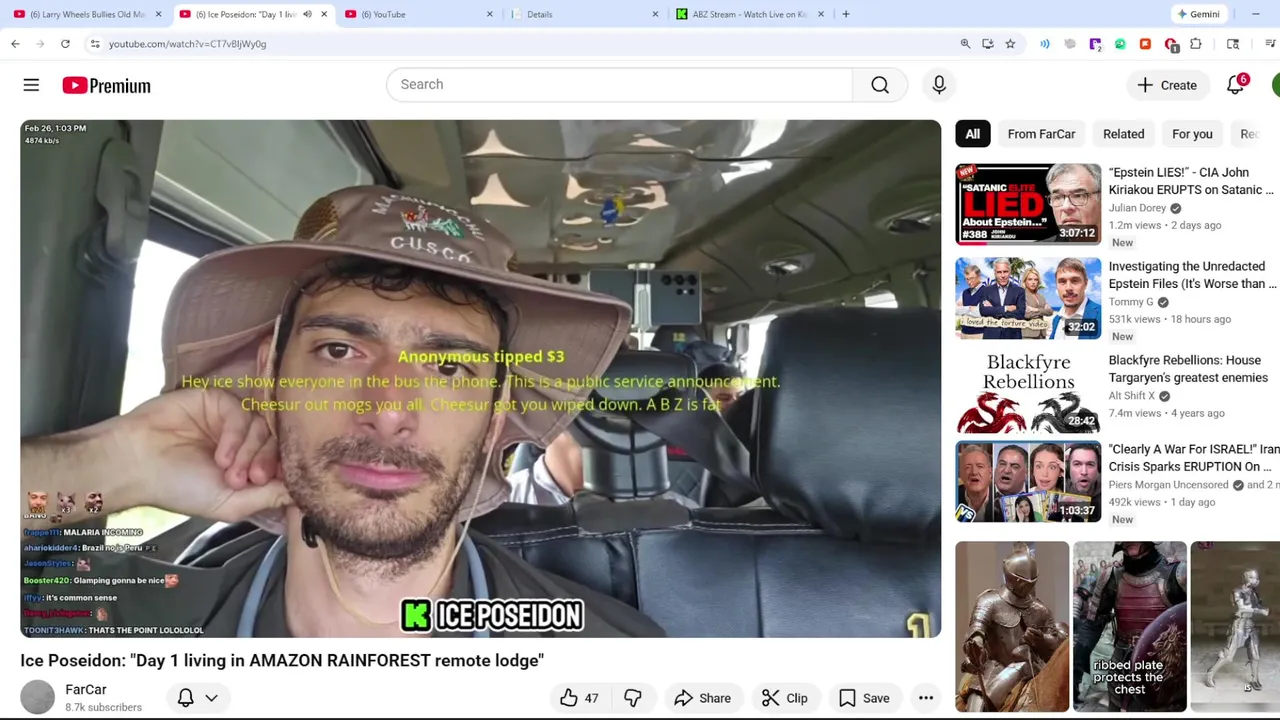Open a new browser tab with plus
Screen dimensions: 1280x720
pyautogui.click(x=846, y=14)
